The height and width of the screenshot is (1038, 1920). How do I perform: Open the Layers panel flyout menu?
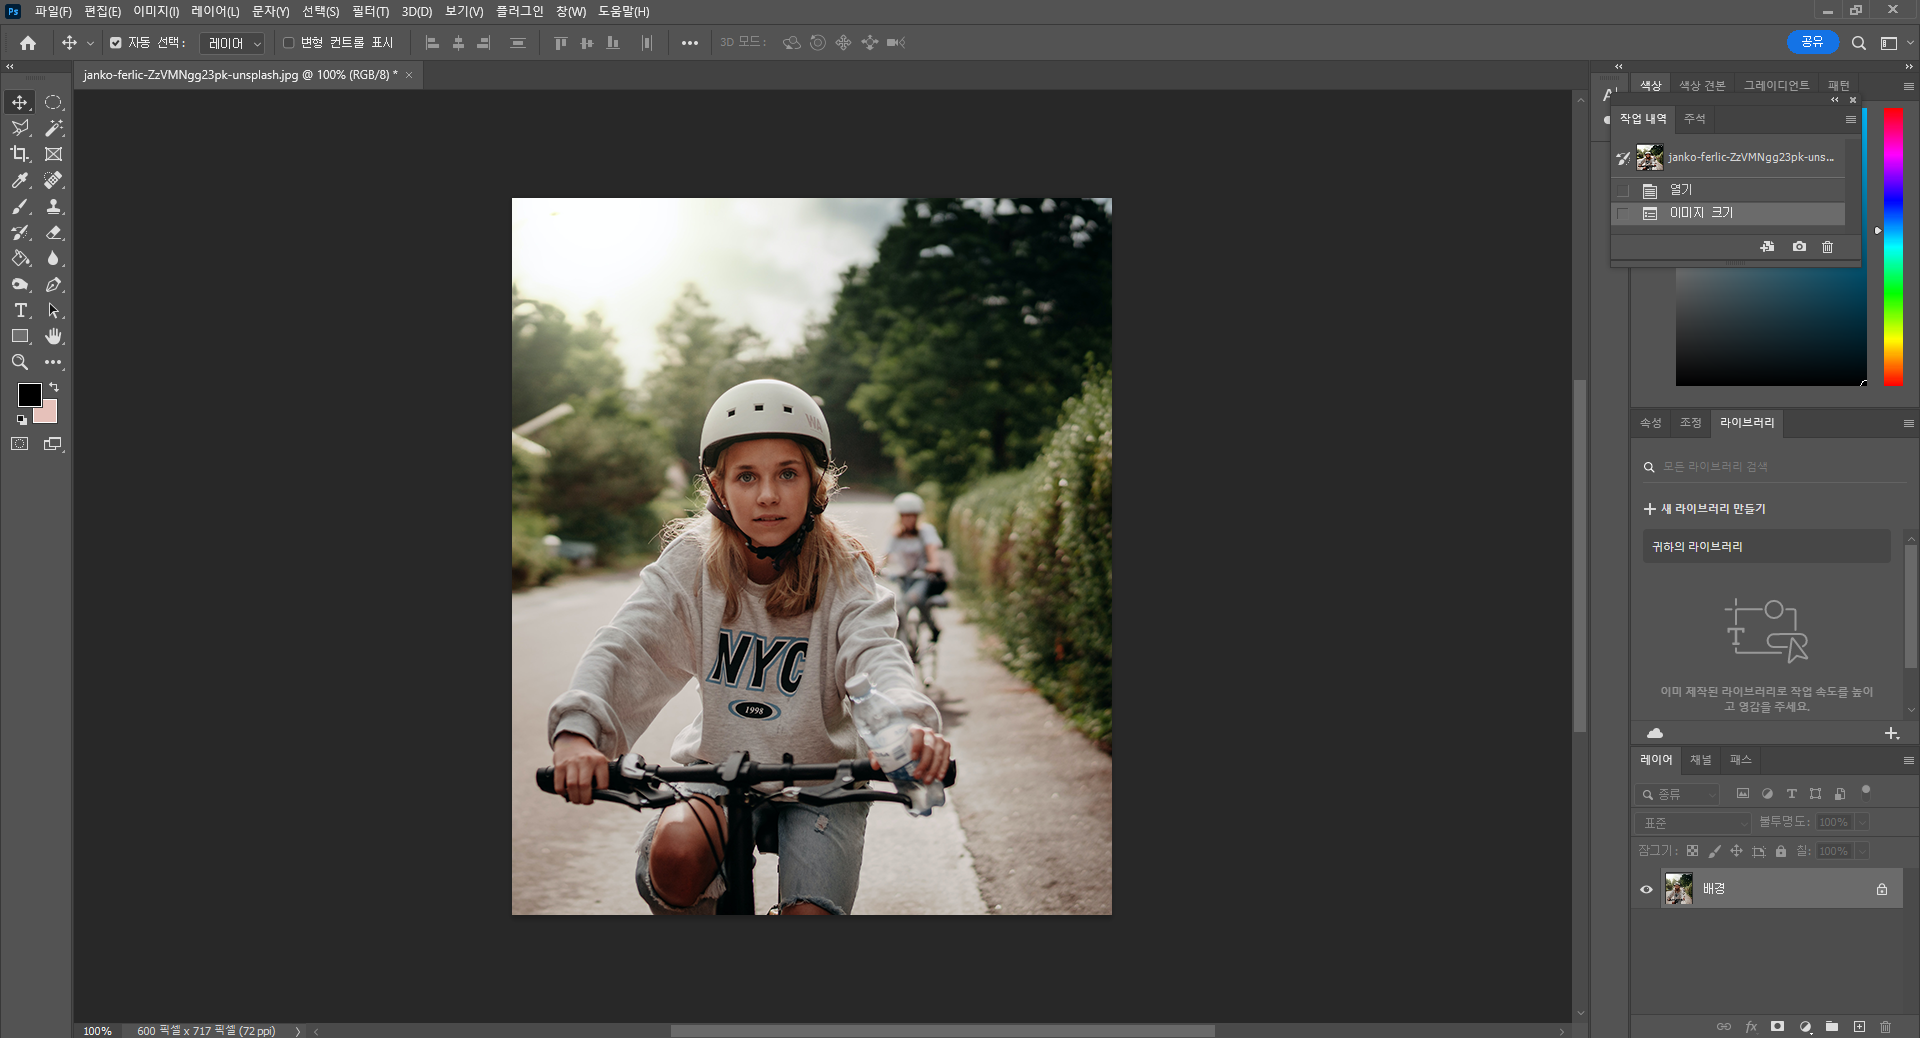pos(1908,761)
